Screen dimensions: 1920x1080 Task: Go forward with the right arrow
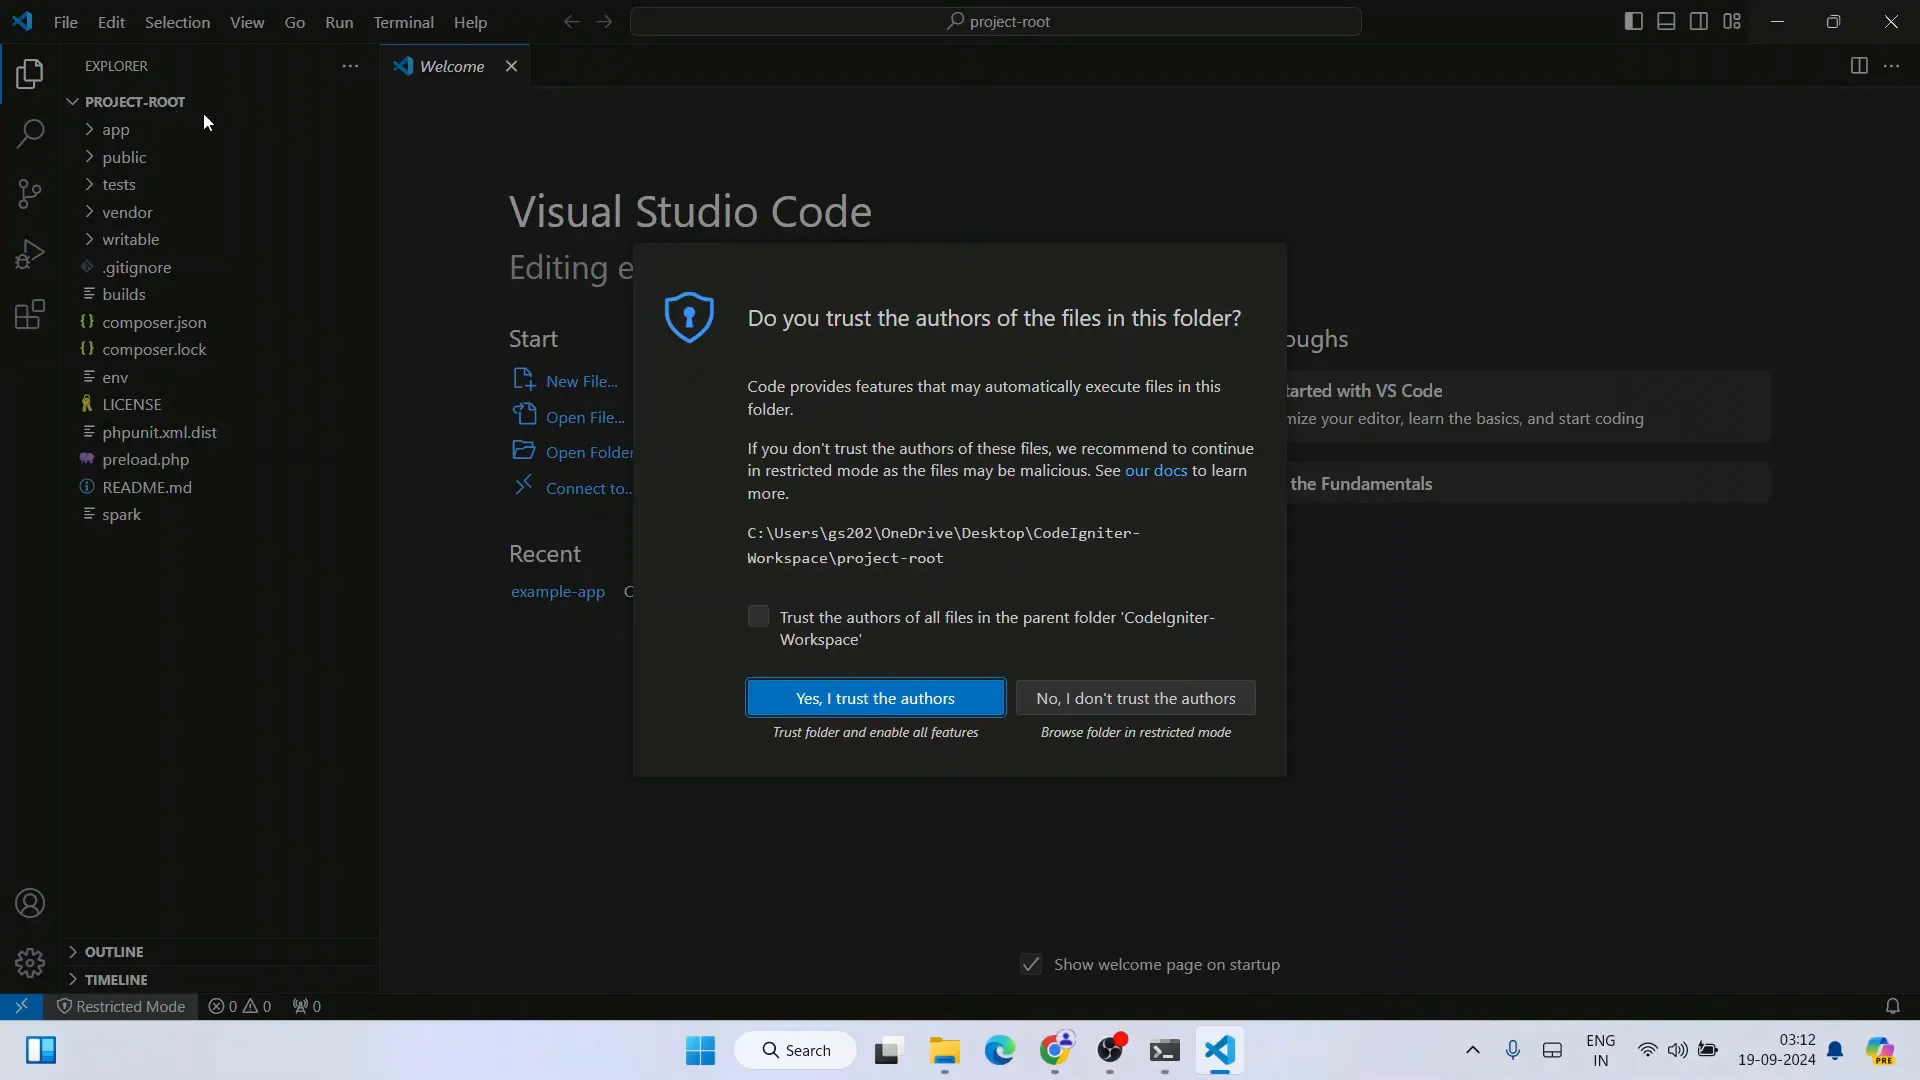point(604,21)
